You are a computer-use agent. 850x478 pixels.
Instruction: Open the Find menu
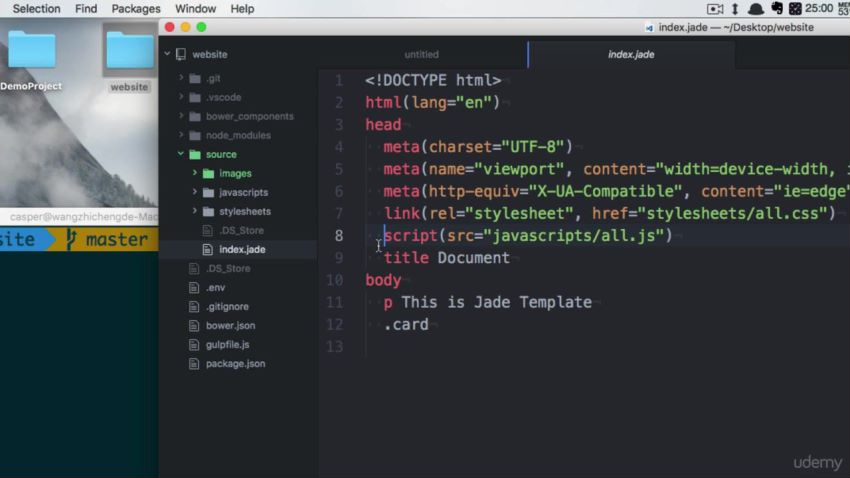[x=86, y=9]
